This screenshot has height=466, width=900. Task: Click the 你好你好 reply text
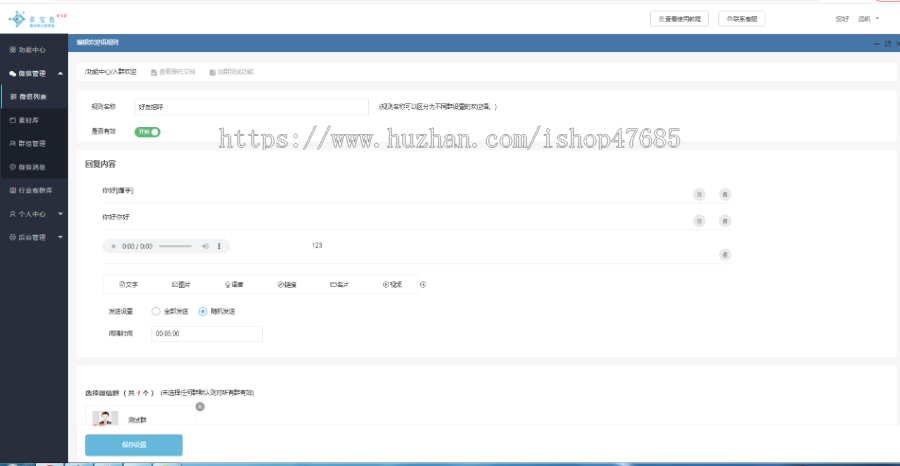point(115,217)
